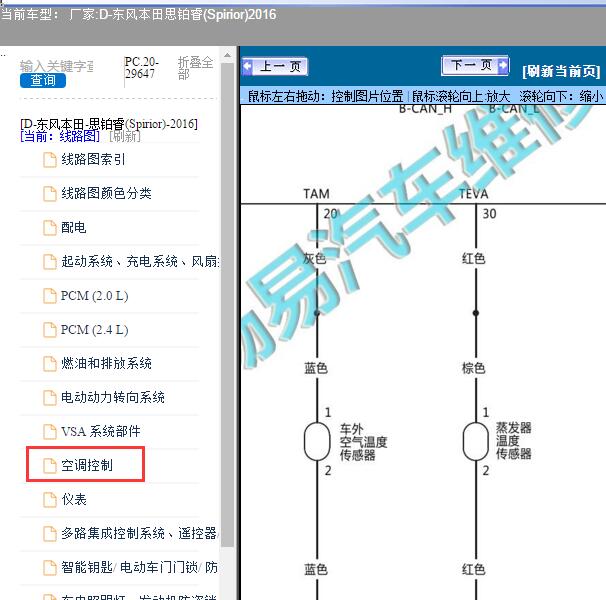
Task: Click the document icon beside 空调控制
Action: point(49,466)
